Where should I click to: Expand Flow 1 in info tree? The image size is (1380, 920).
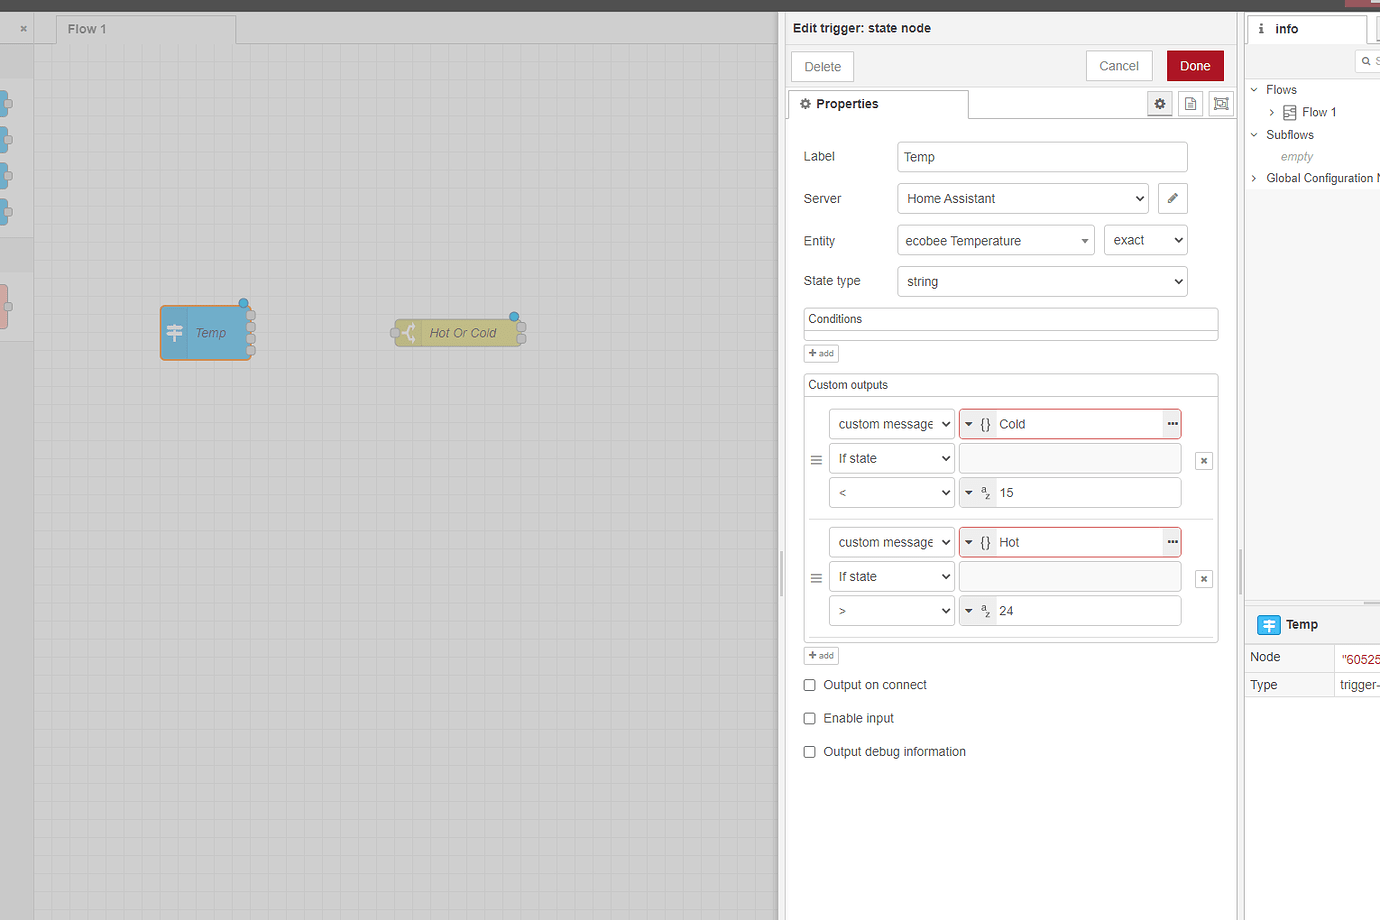pyautogui.click(x=1272, y=113)
